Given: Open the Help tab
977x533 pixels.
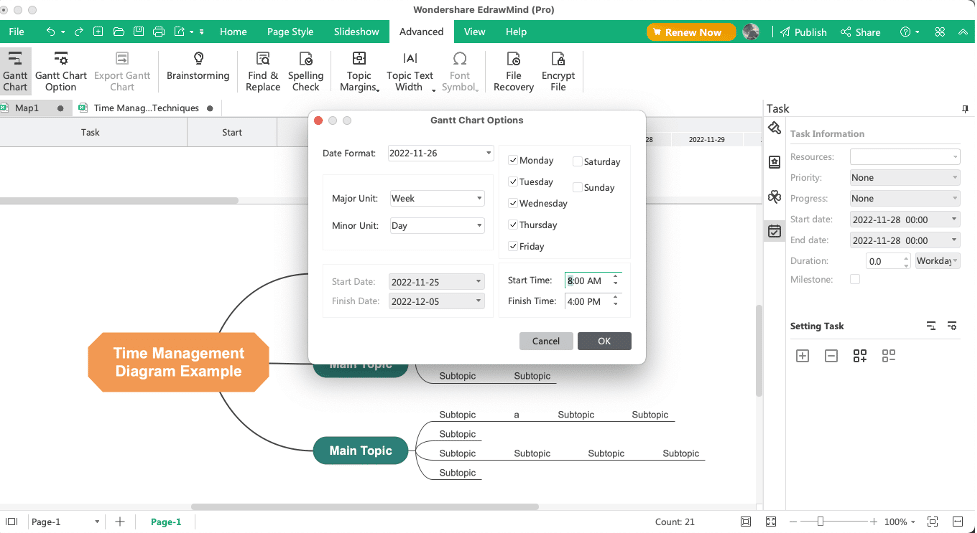Looking at the screenshot, I should pyautogui.click(x=516, y=32).
